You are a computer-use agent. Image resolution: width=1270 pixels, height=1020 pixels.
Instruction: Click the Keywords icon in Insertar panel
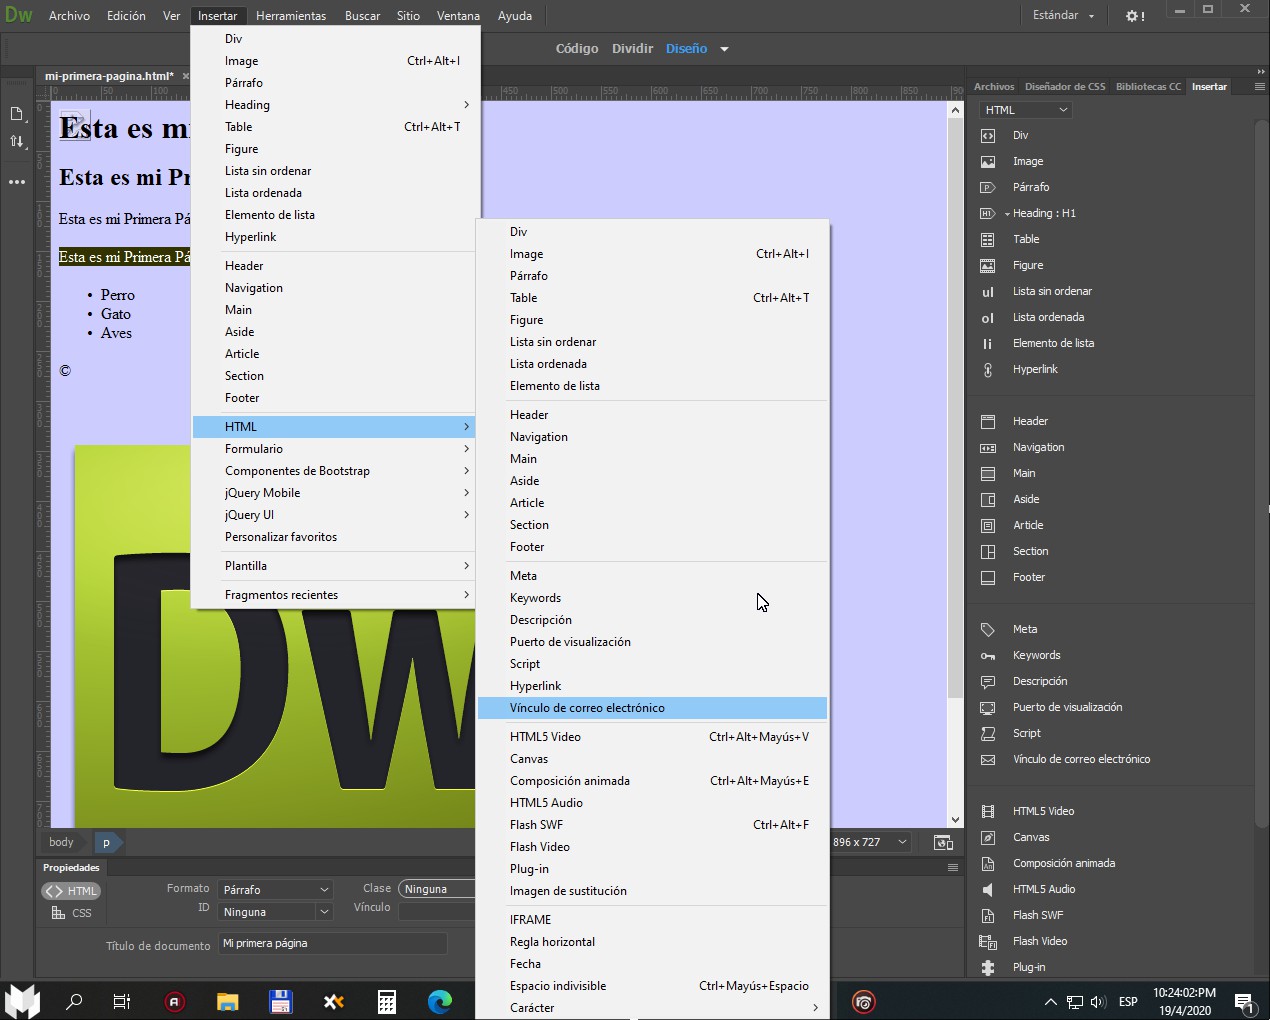tap(988, 655)
